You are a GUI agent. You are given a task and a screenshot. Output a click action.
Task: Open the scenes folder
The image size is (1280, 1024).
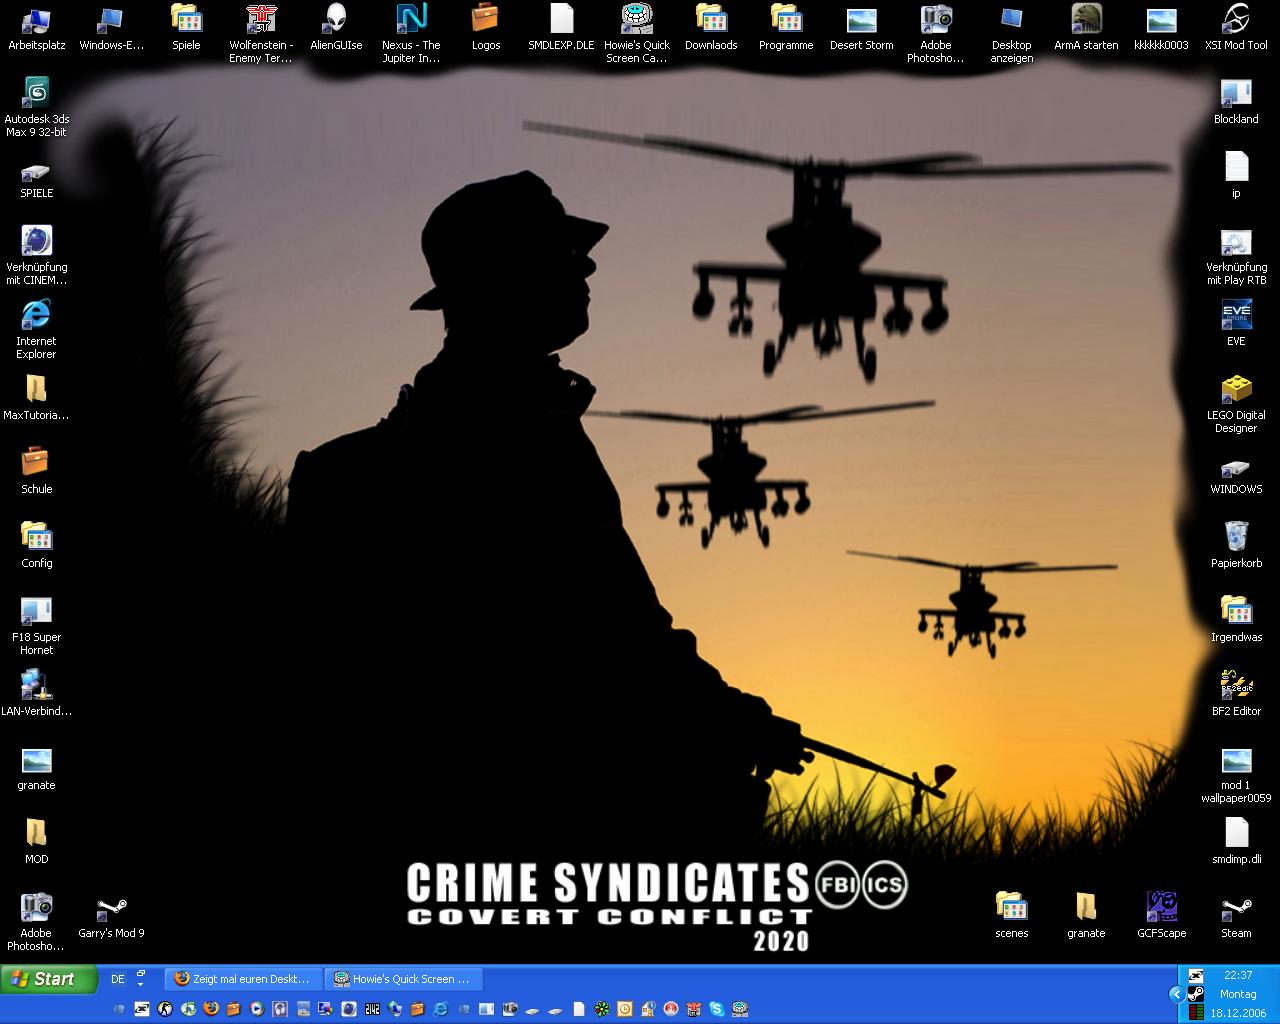pyautogui.click(x=1011, y=916)
